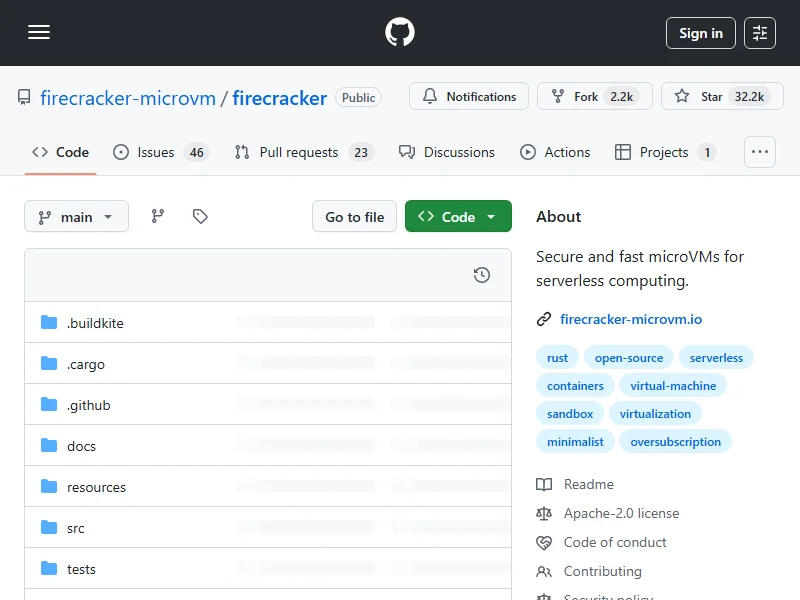This screenshot has height=600, width=800.
Task: Switch to the Issues tab
Action: click(x=156, y=152)
